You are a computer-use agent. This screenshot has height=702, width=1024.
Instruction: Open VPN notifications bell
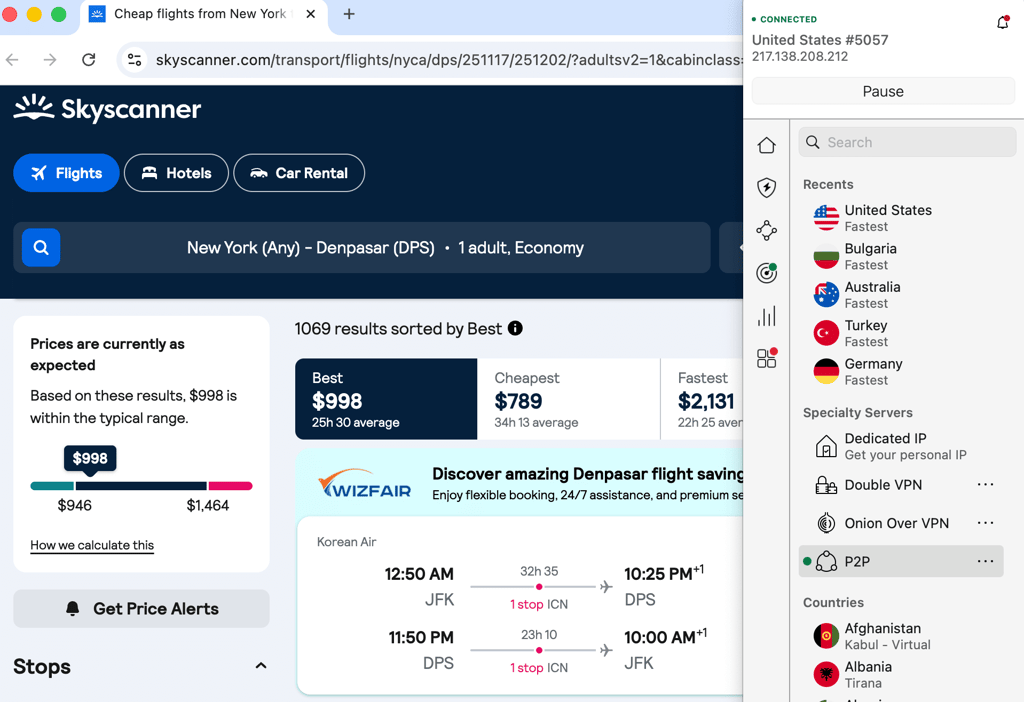click(x=1002, y=23)
